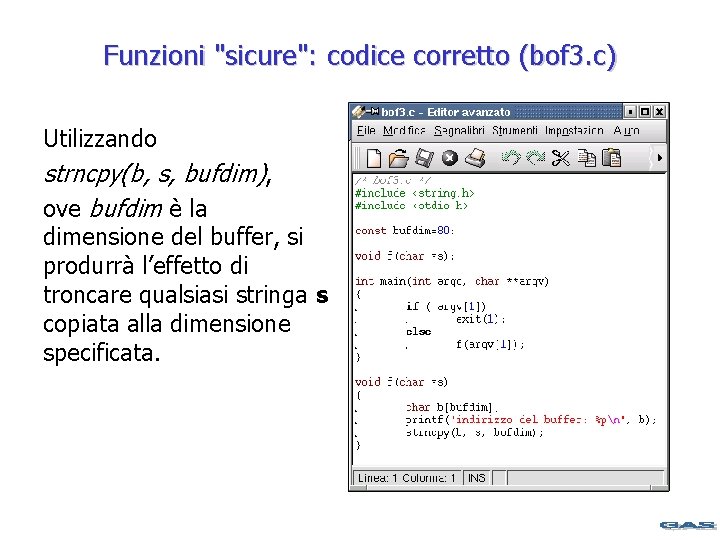Click the GAS logo on the slide

687,525
